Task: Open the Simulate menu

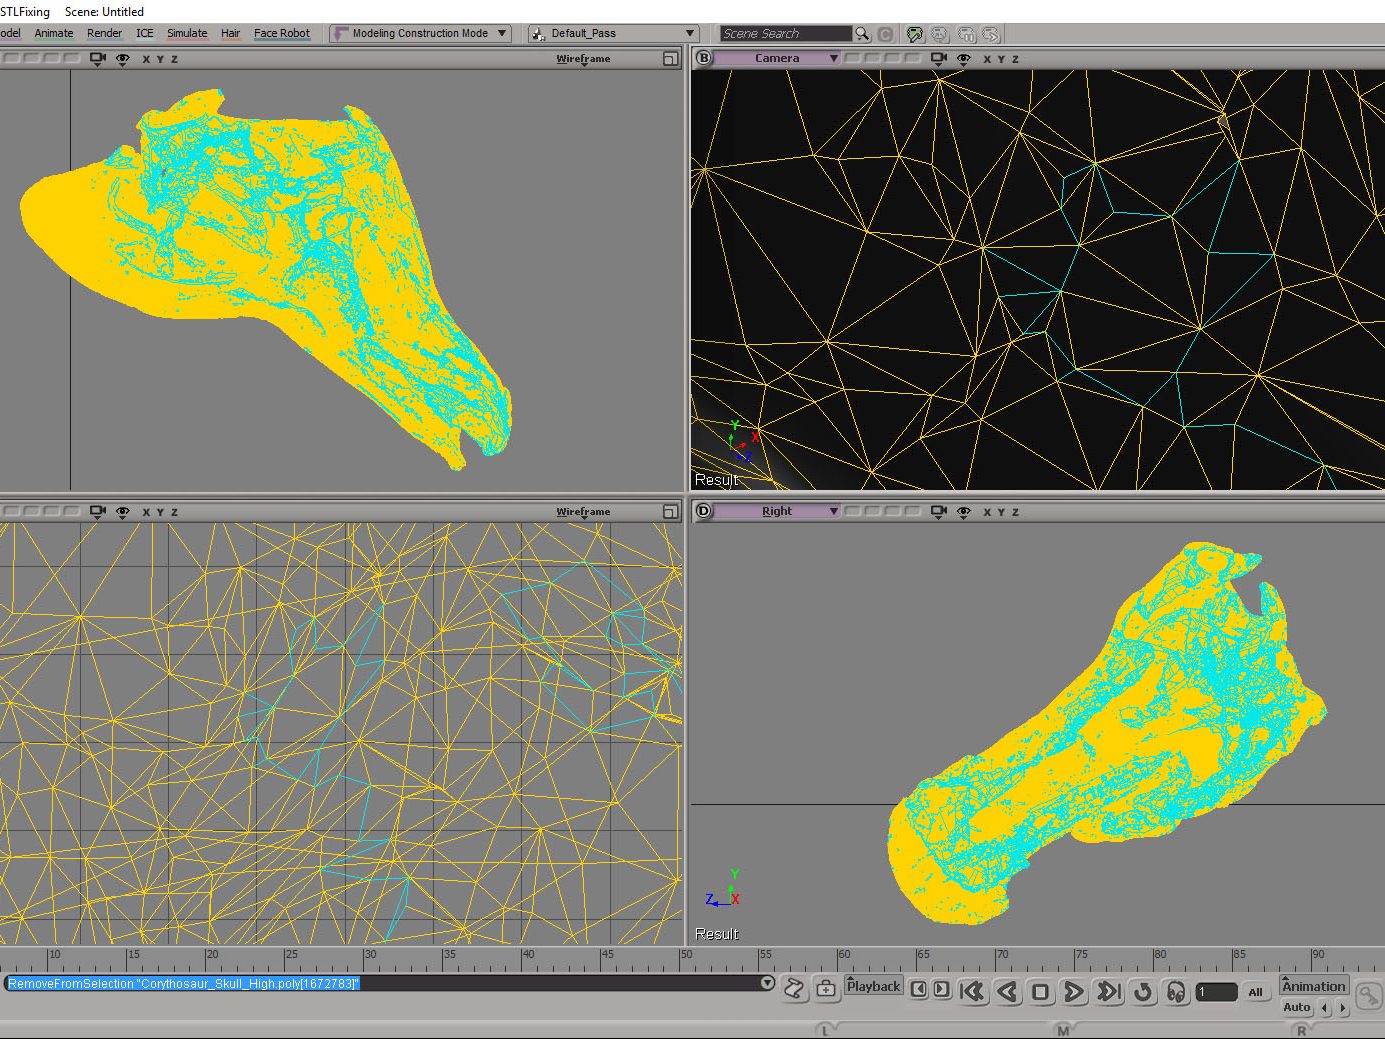Action: 187,33
